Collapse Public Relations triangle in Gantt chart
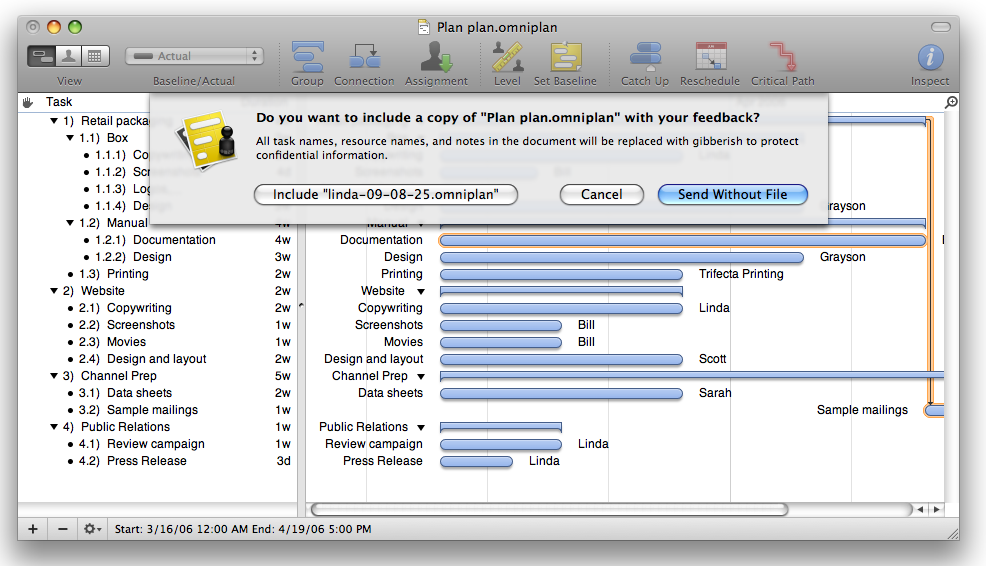Viewport: 986px width, 566px height. pyautogui.click(x=421, y=427)
